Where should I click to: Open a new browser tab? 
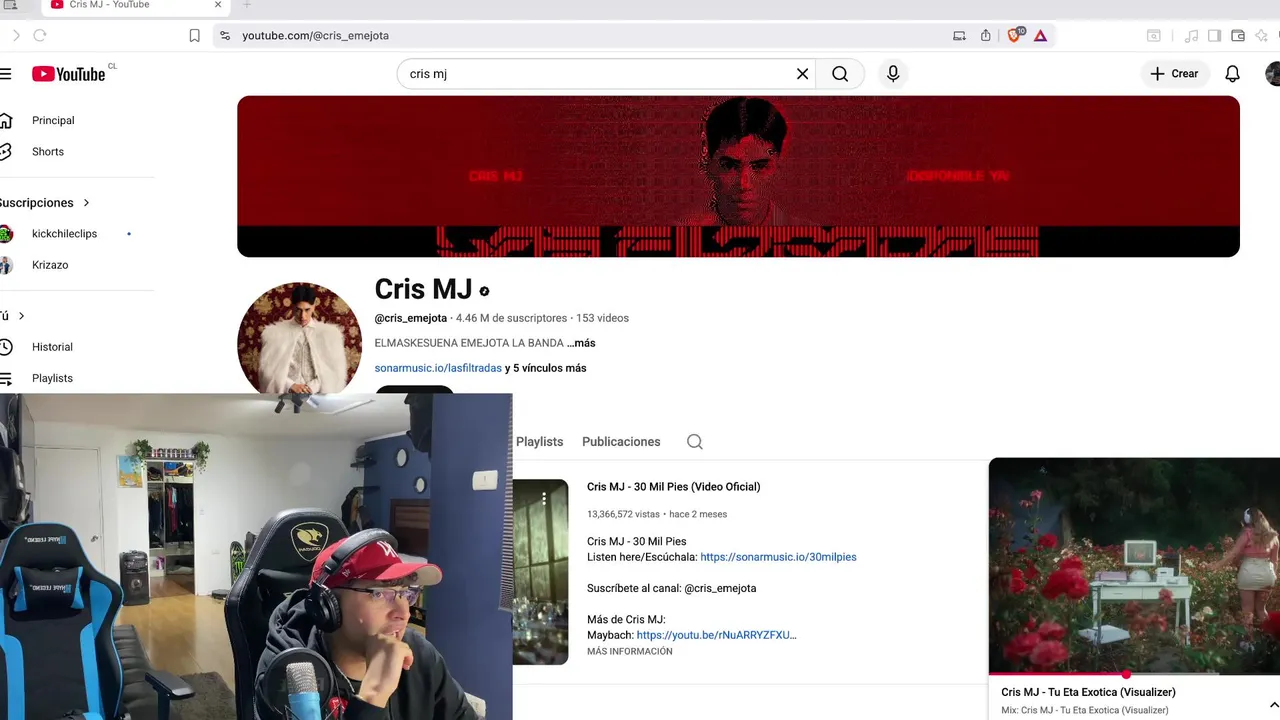click(x=247, y=5)
